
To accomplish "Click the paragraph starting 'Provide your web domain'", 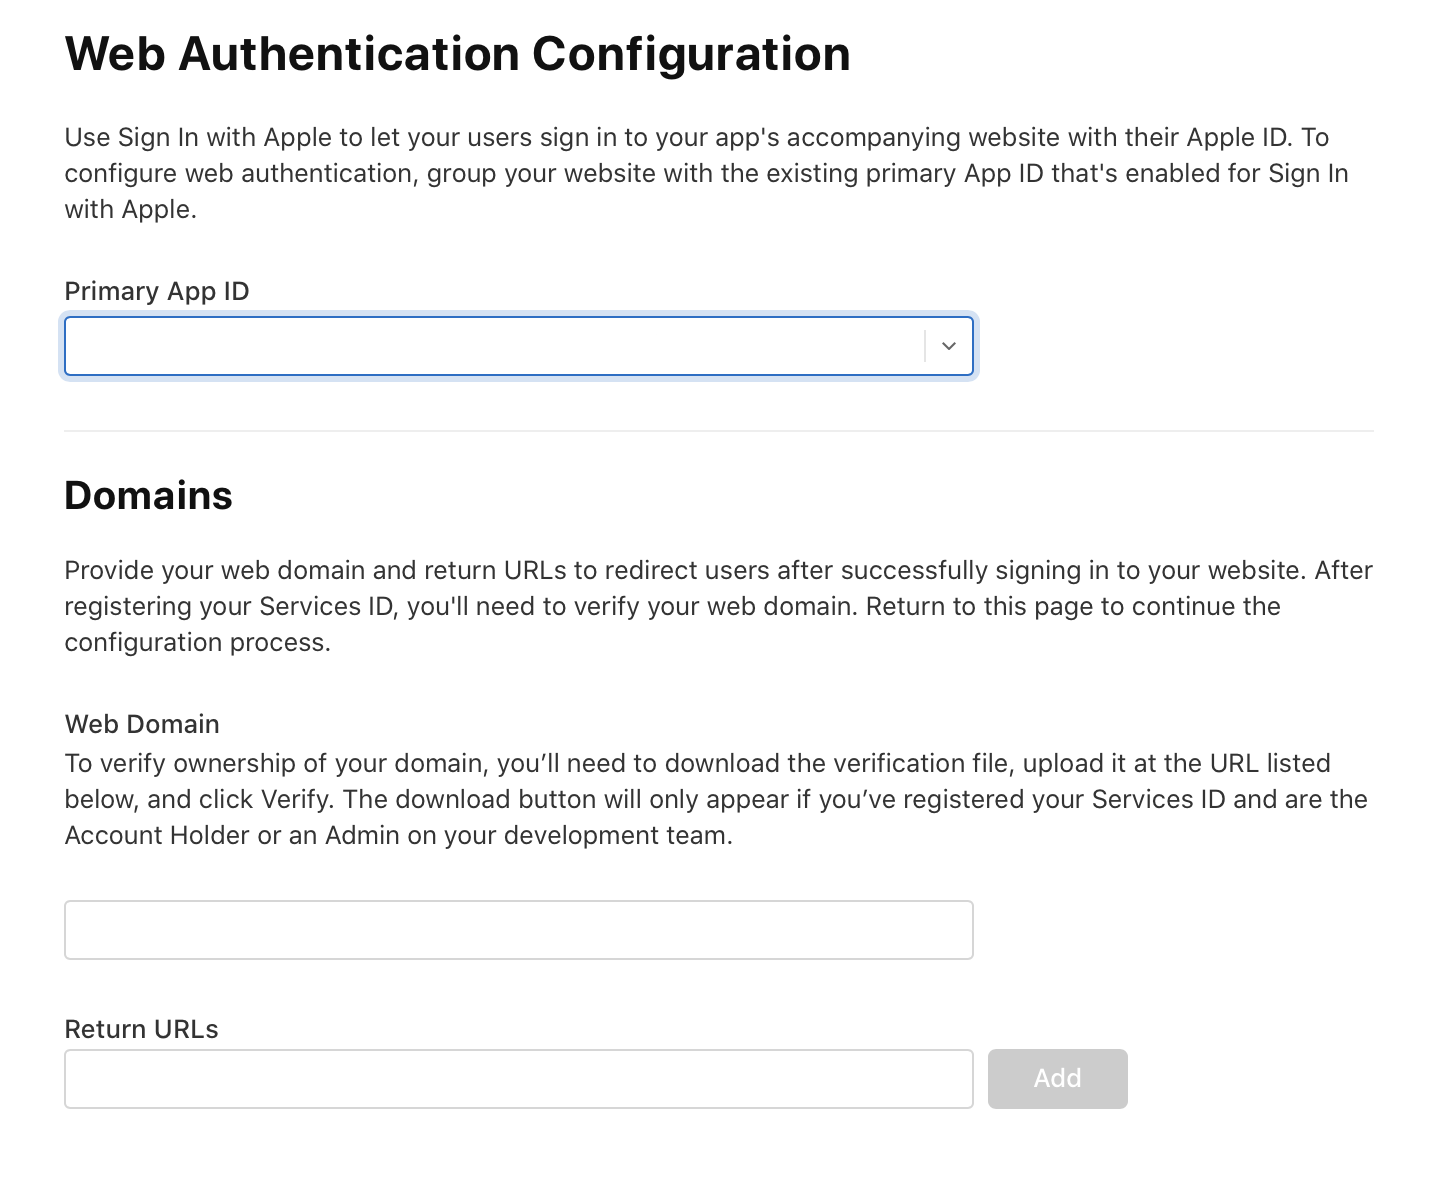I will pos(718,606).
